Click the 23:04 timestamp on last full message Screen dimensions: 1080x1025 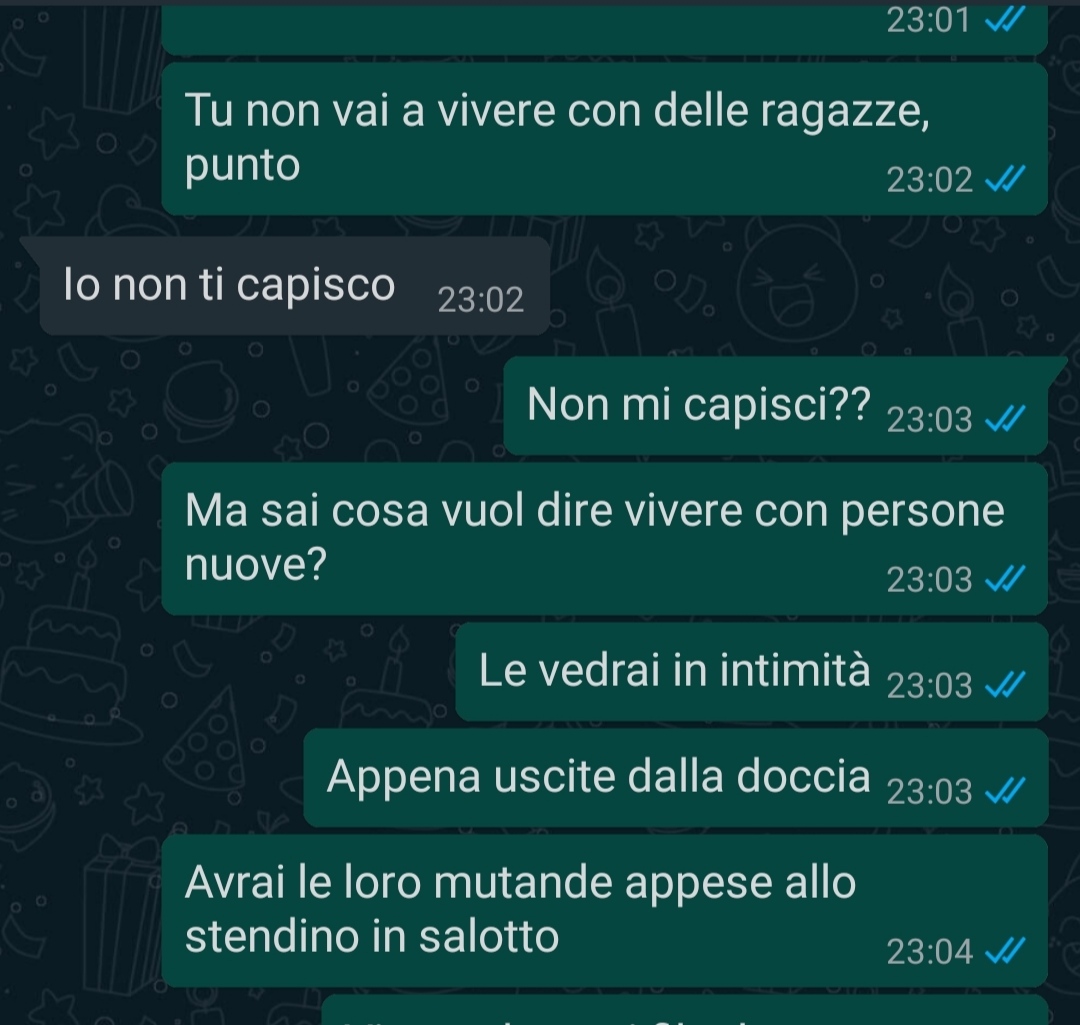point(929,952)
